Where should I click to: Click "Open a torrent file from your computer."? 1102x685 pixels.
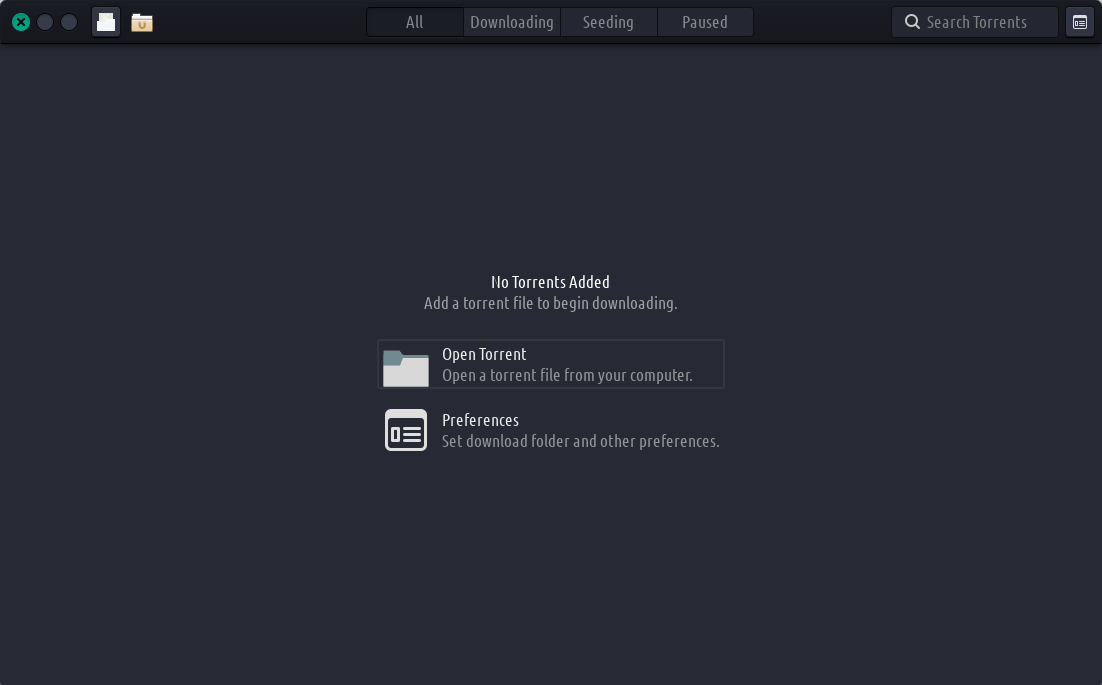tap(567, 376)
